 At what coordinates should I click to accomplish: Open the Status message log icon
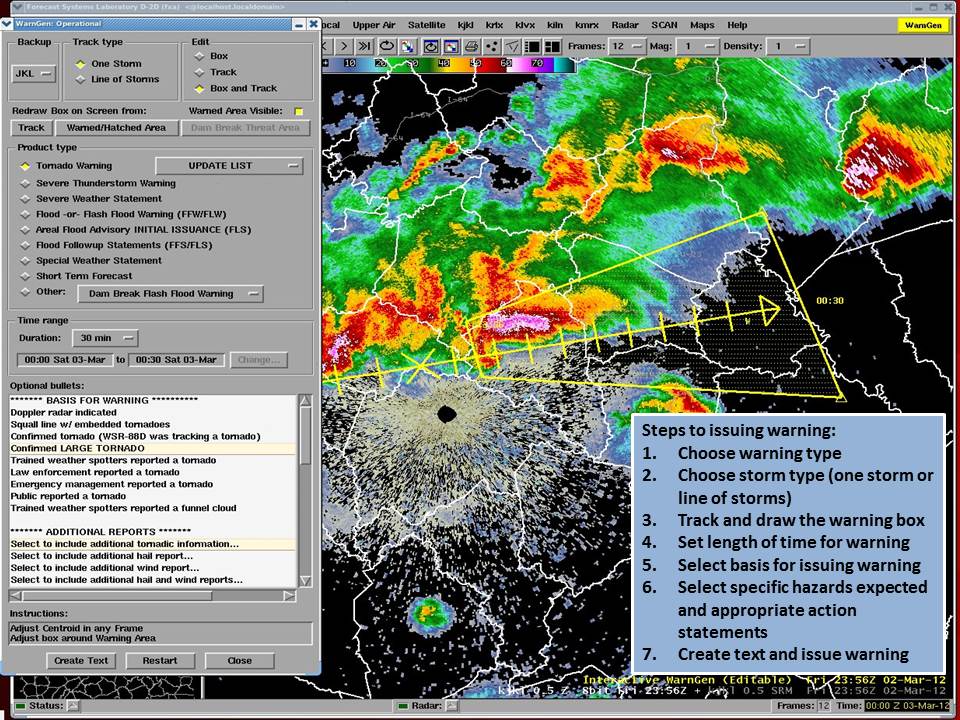pos(73,706)
